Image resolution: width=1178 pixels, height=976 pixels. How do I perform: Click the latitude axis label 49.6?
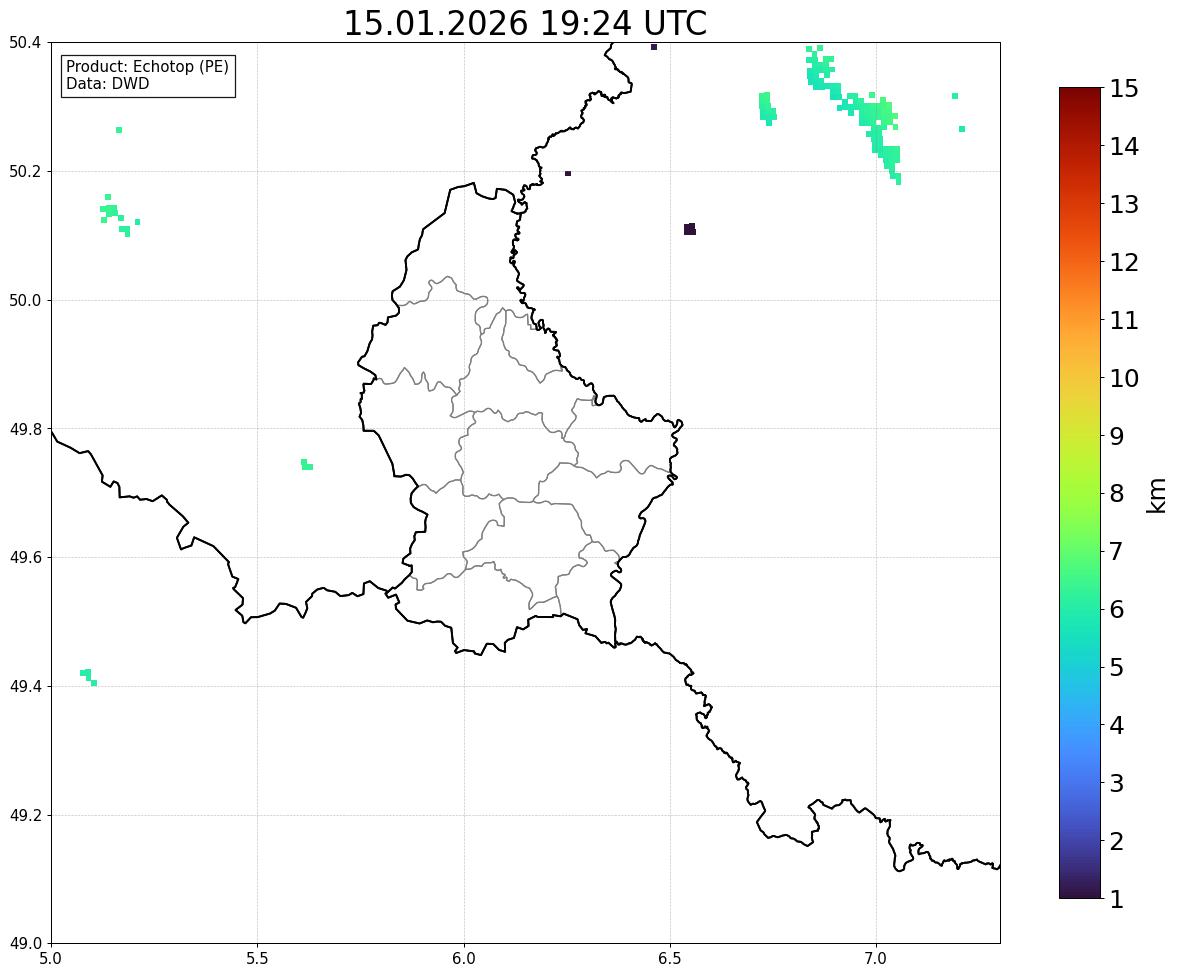[26, 557]
